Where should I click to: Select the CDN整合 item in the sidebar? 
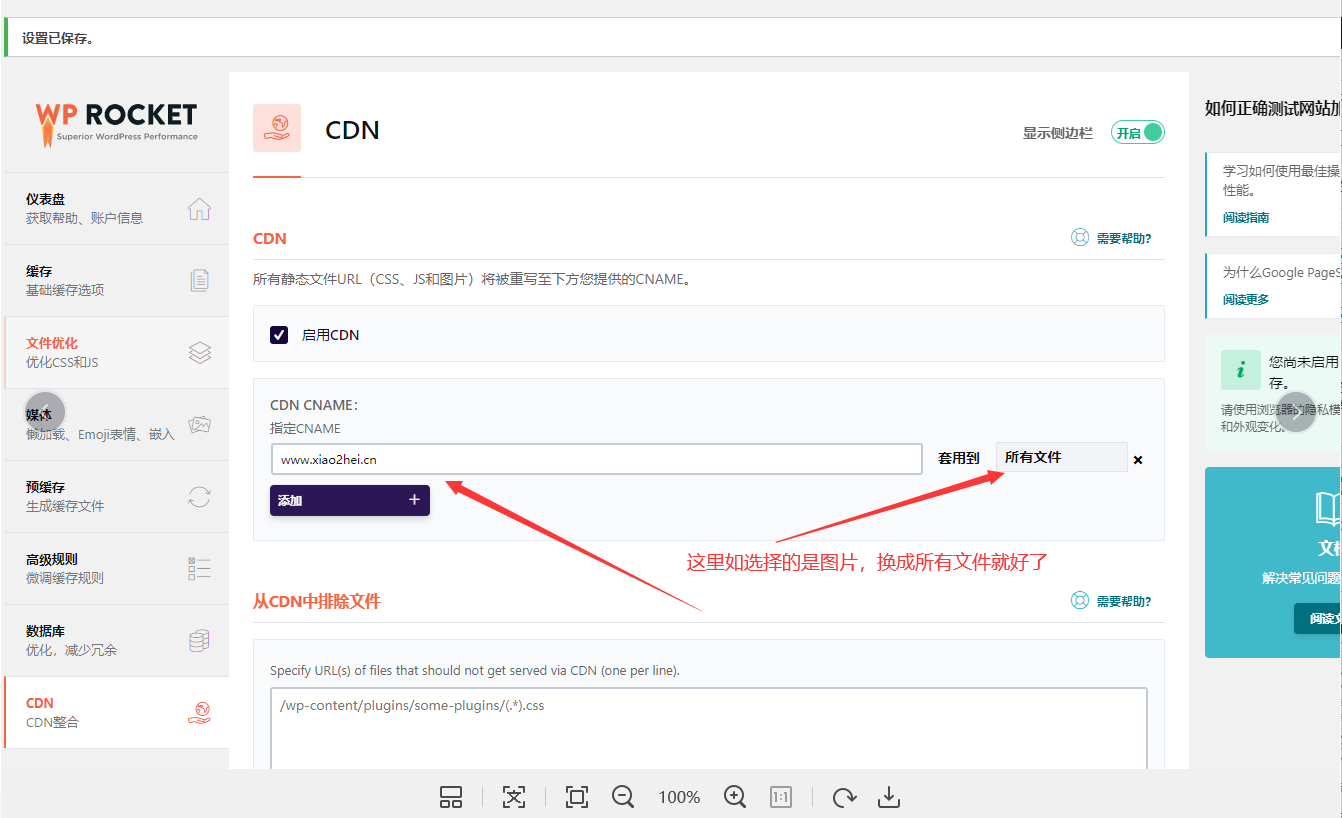tap(116, 713)
